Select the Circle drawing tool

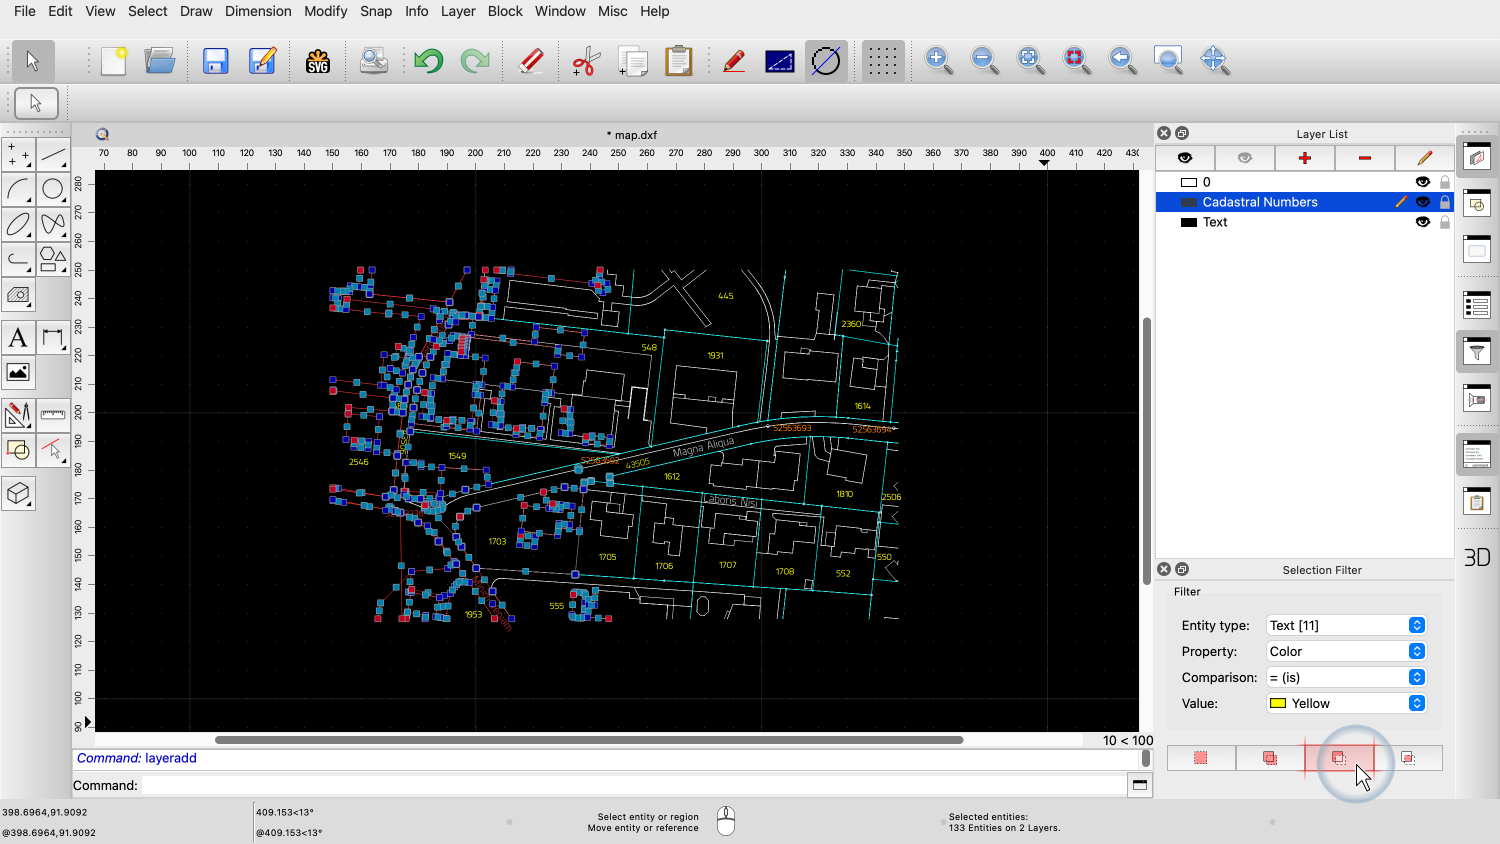coord(53,189)
